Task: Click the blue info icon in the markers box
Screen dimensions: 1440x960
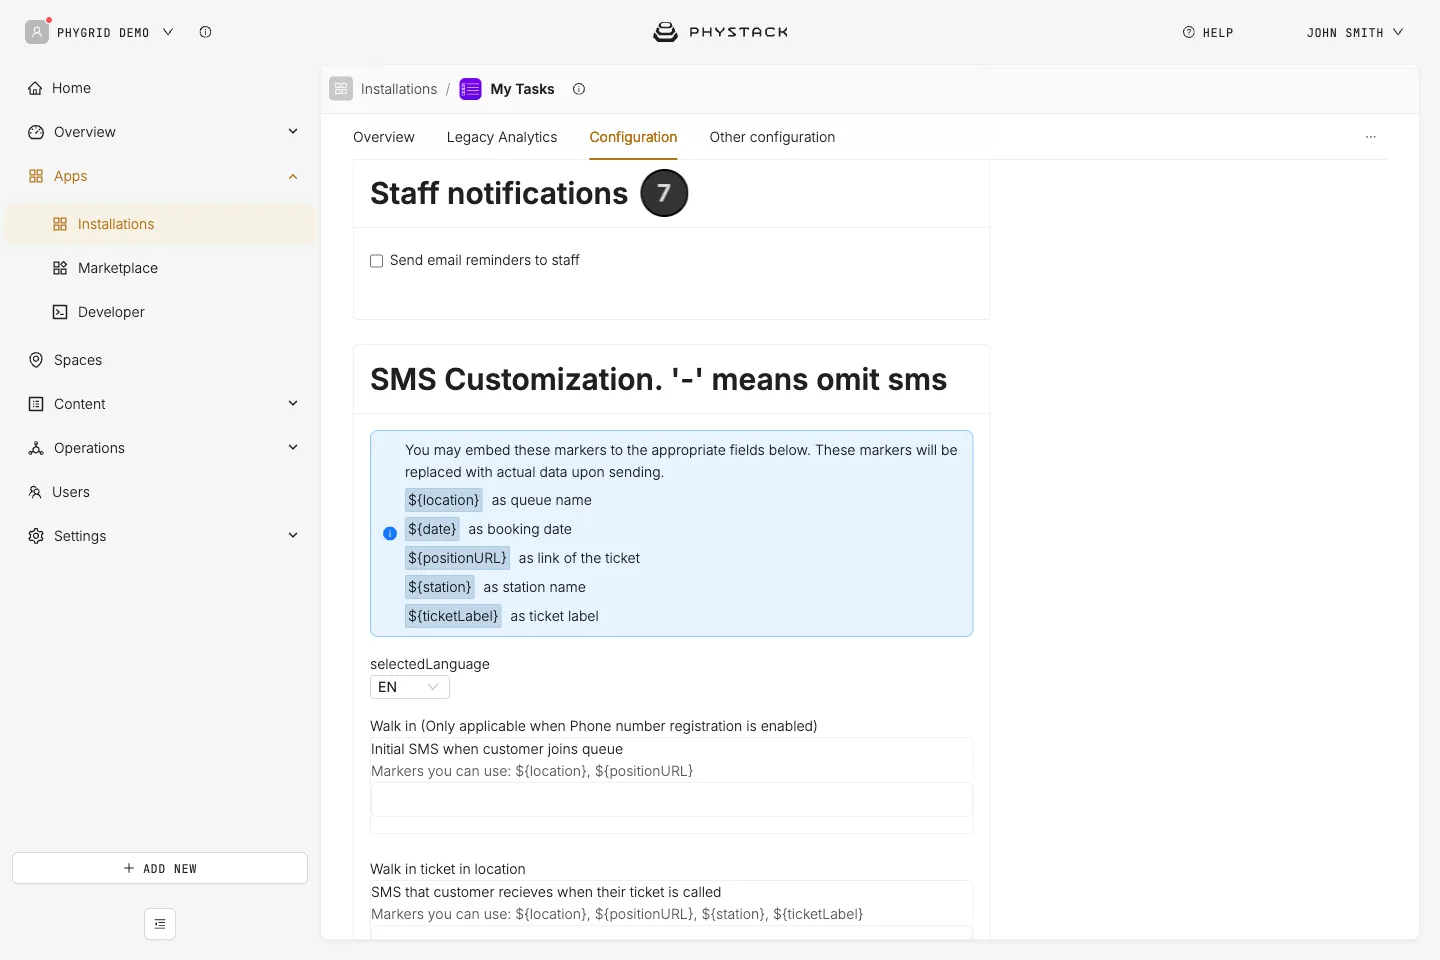Action: [x=390, y=534]
